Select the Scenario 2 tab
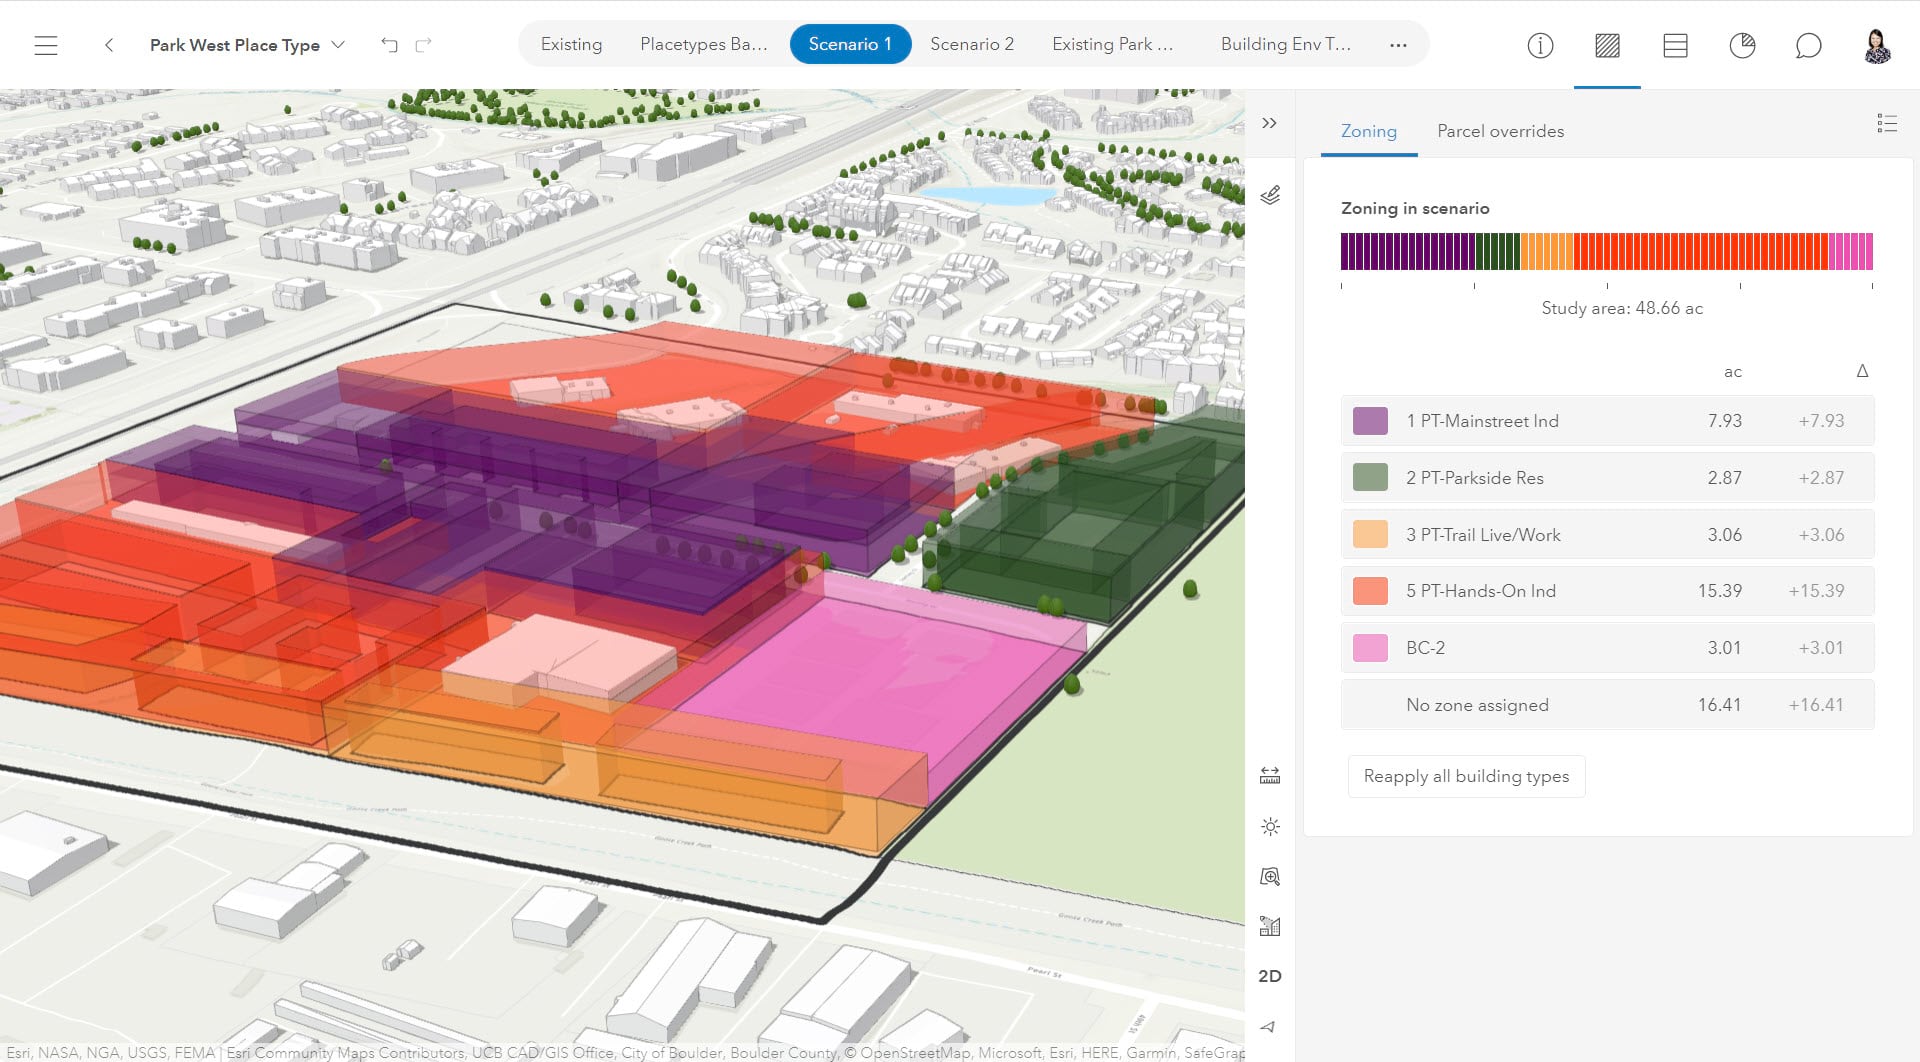The height and width of the screenshot is (1062, 1920). pyautogui.click(x=971, y=44)
